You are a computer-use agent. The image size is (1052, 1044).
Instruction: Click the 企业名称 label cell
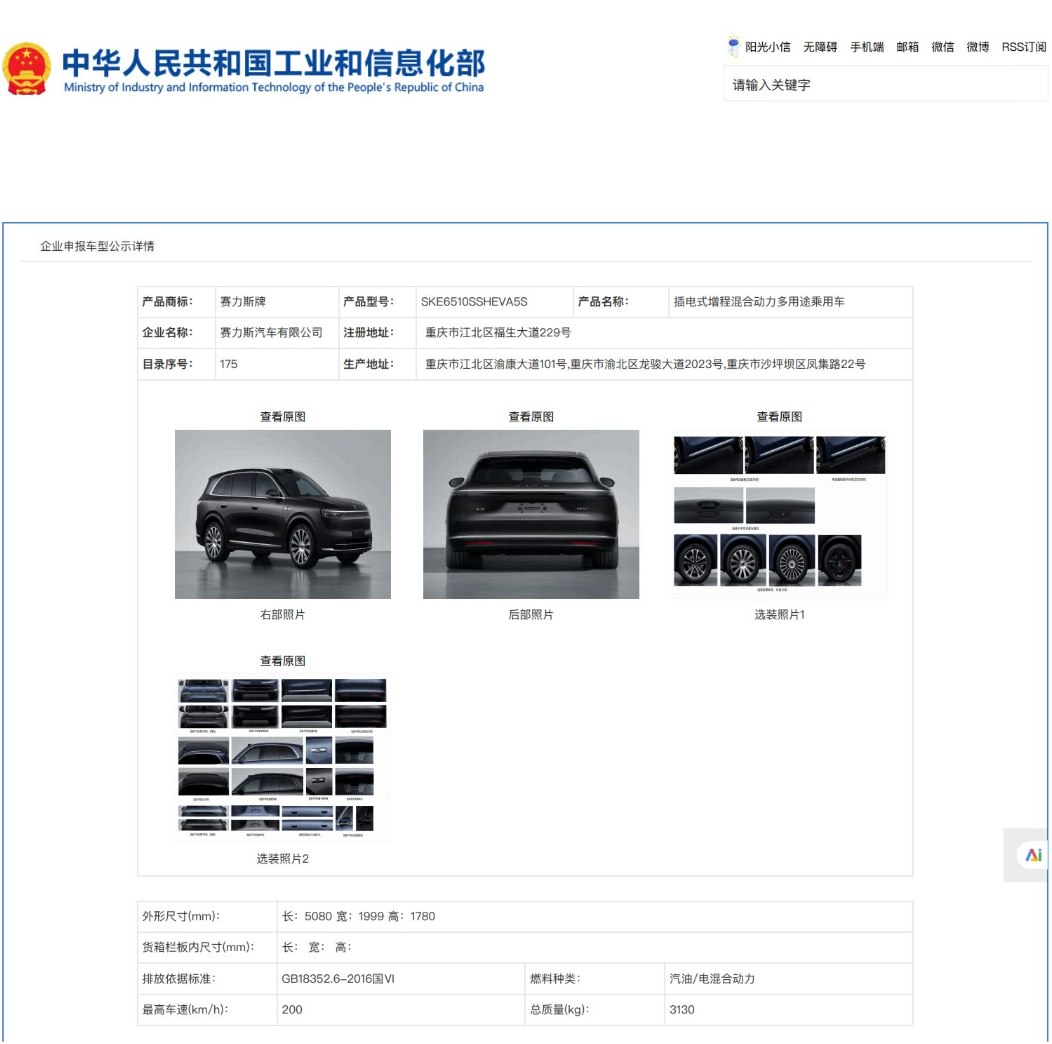(176, 333)
